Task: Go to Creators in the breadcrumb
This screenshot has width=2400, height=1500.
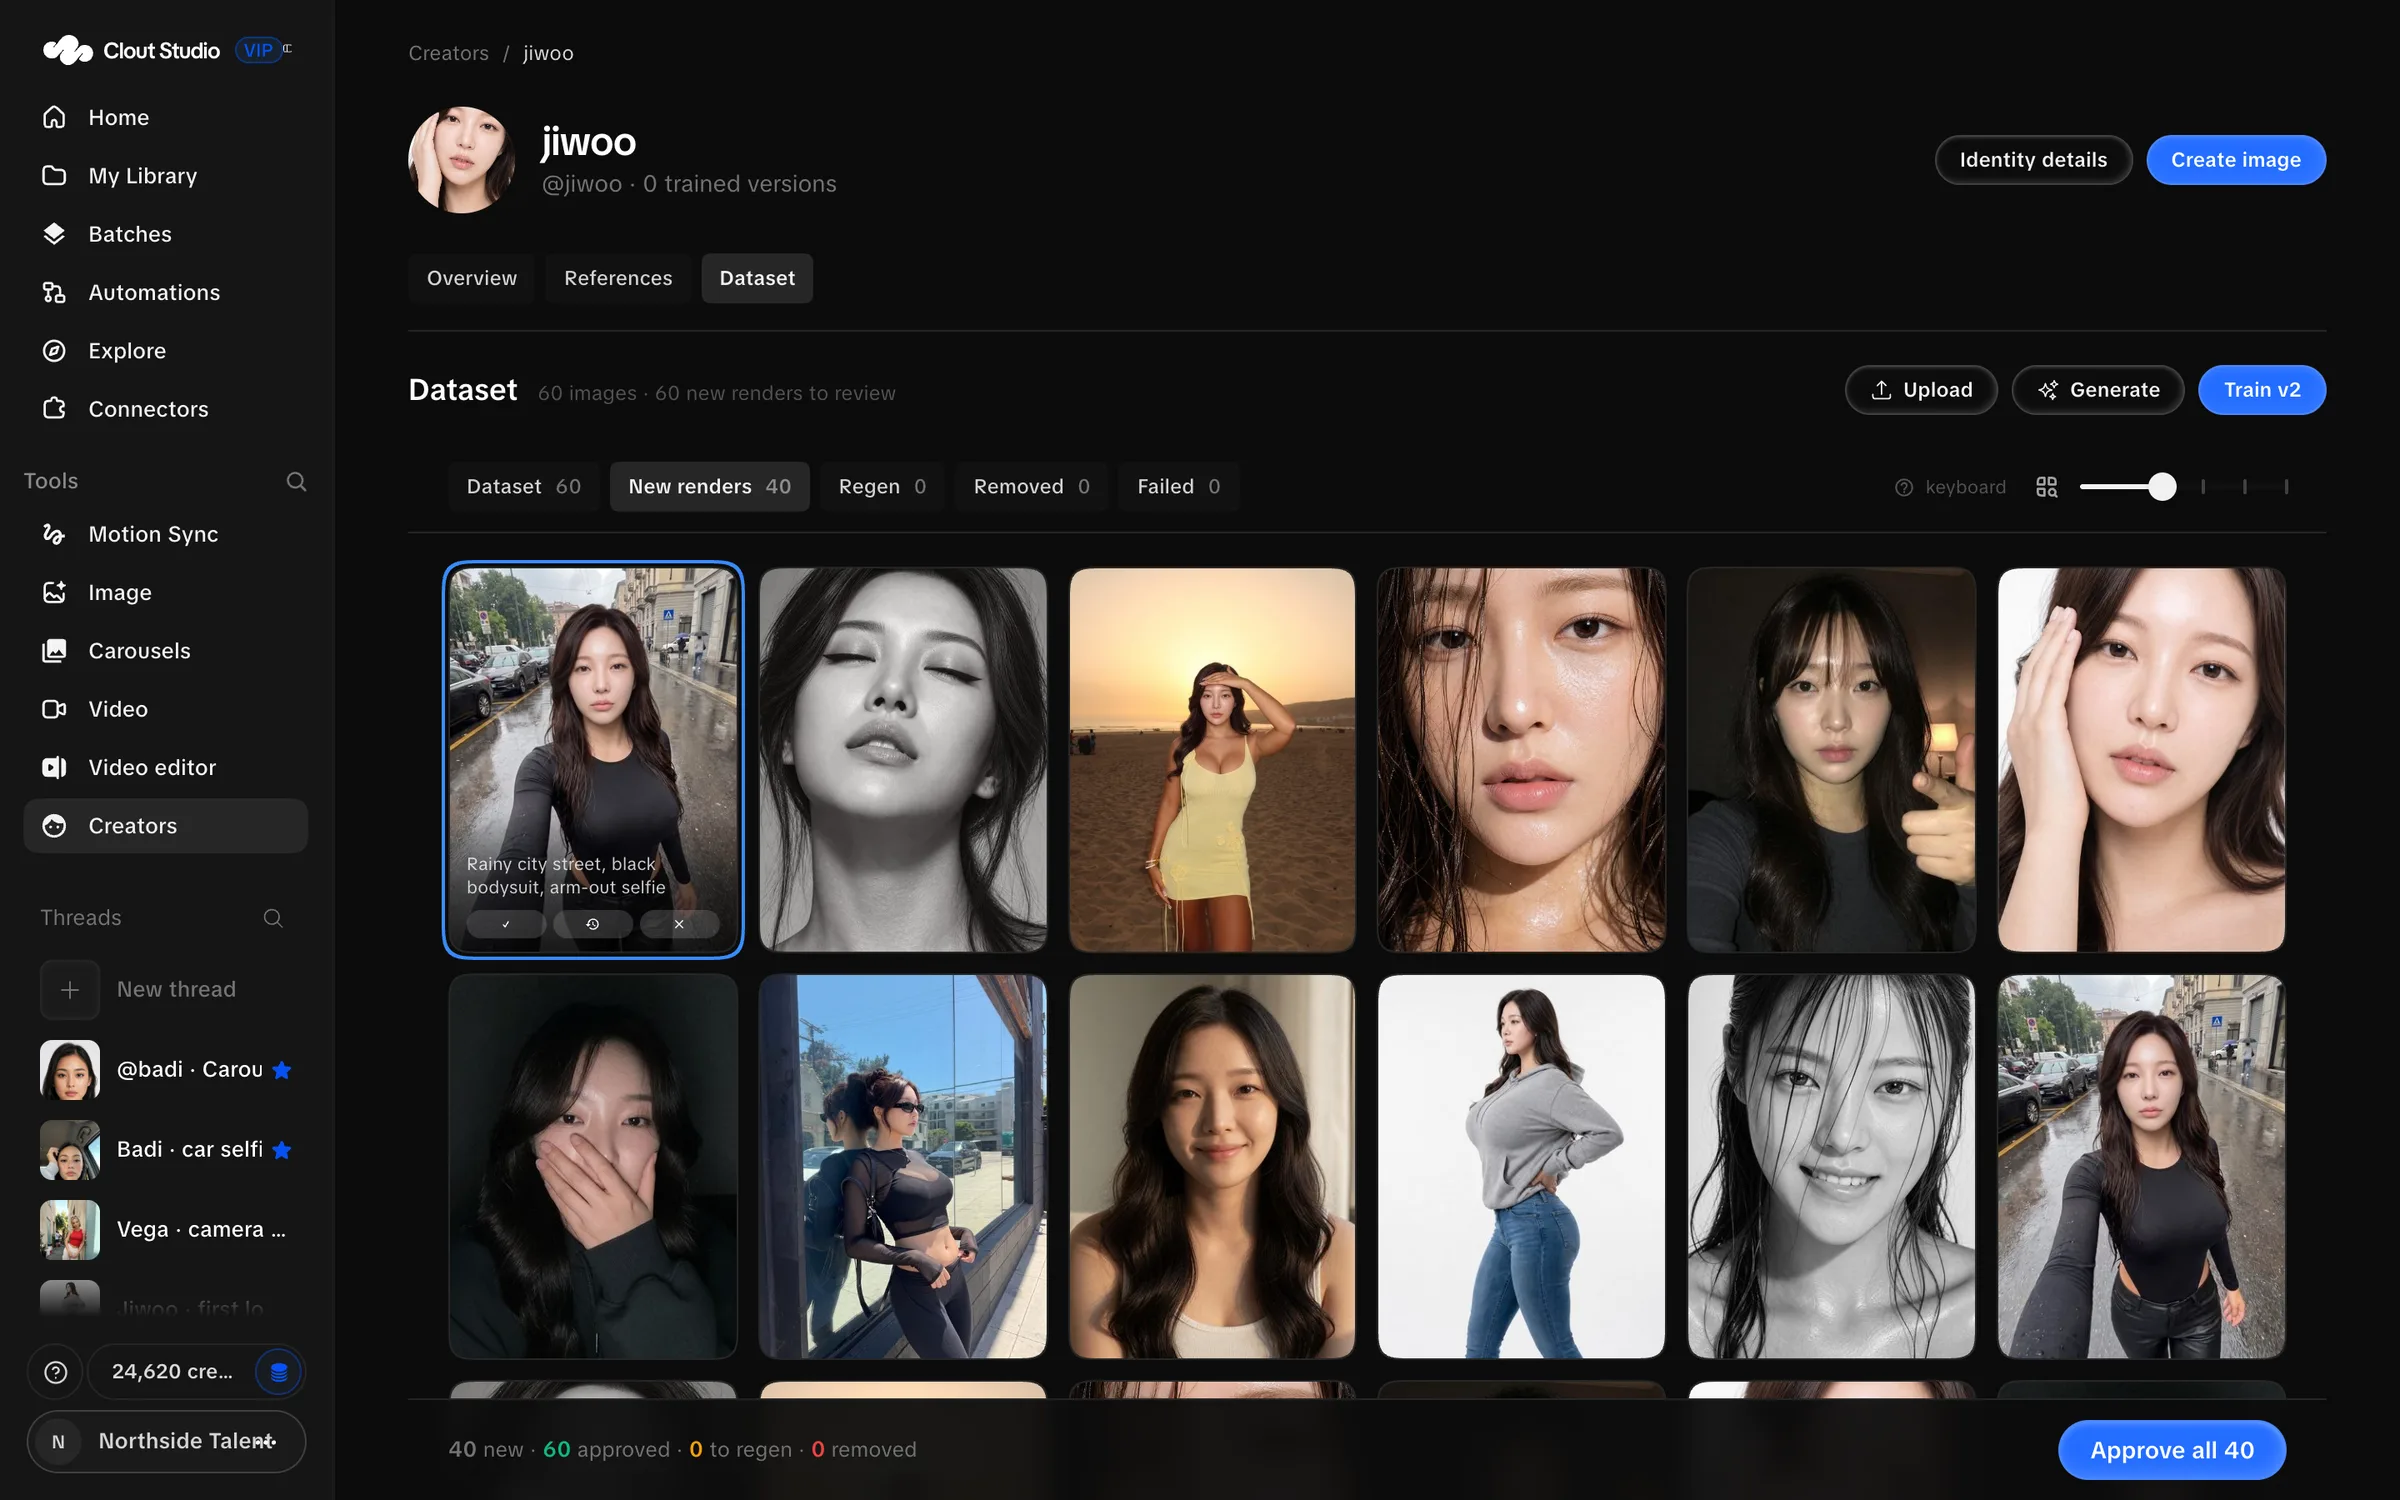Action: [x=448, y=53]
